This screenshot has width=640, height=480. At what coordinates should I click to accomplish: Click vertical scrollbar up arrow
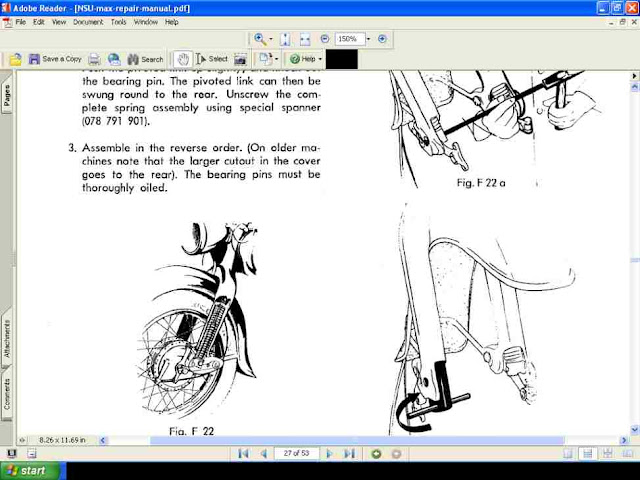coord(635,87)
